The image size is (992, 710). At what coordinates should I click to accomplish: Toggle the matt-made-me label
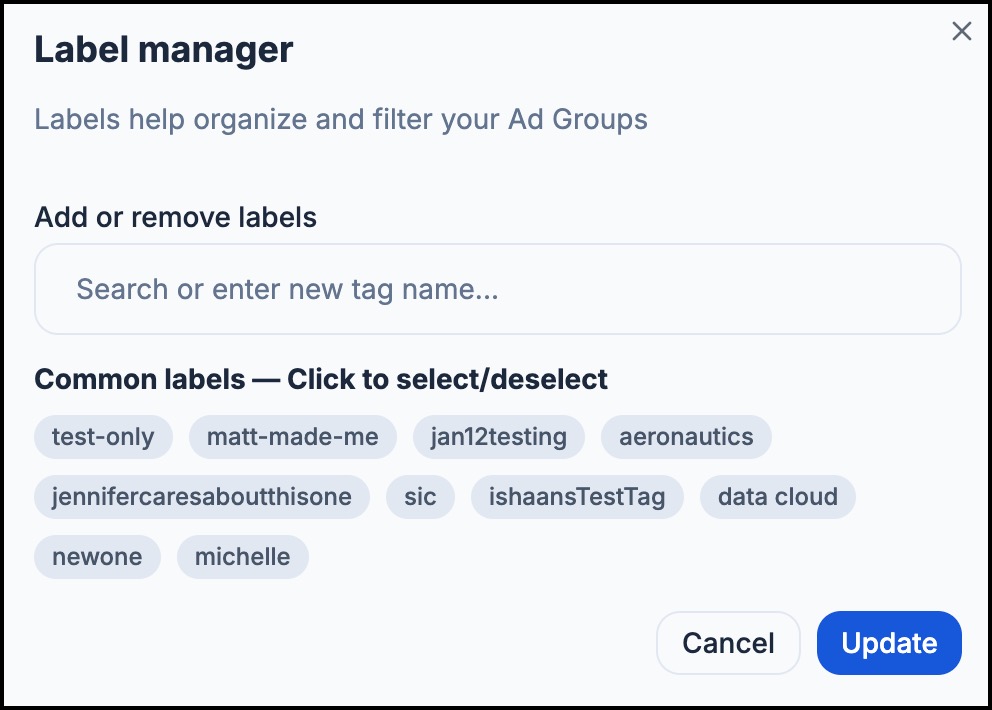click(x=293, y=437)
